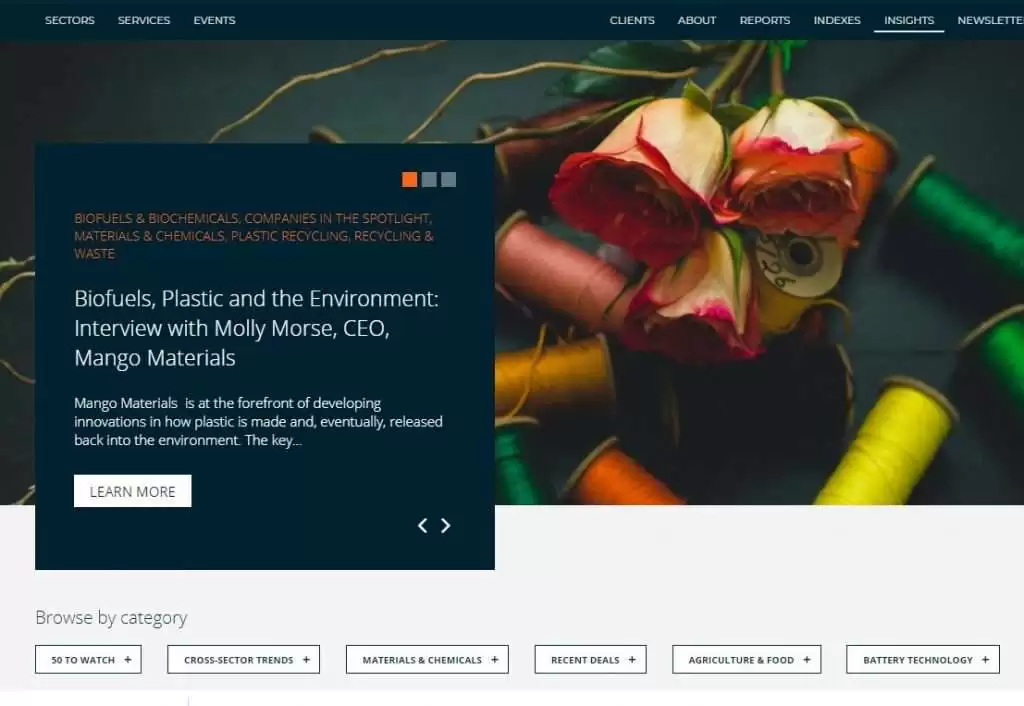Open the Sectors menu
1024x706 pixels.
pyautogui.click(x=69, y=20)
